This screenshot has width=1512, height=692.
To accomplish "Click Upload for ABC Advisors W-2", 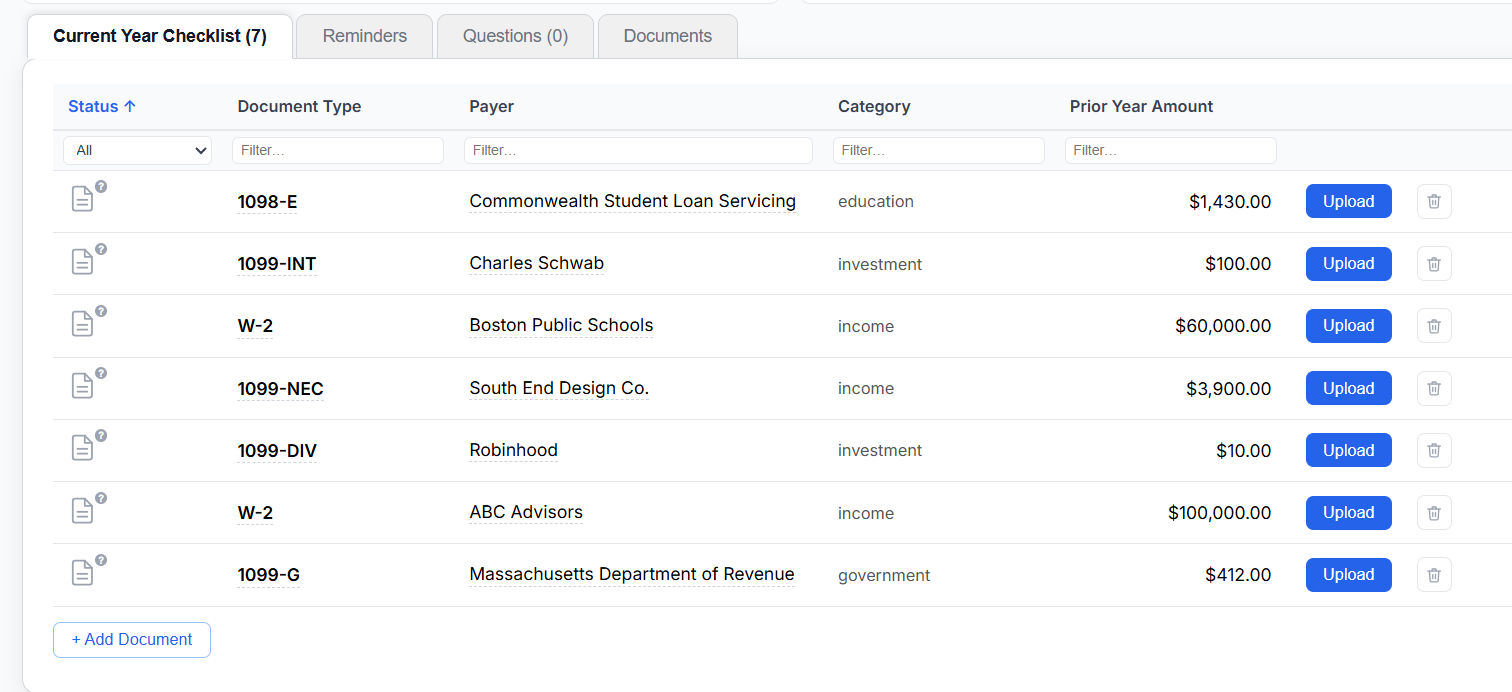I will 1349,513.
